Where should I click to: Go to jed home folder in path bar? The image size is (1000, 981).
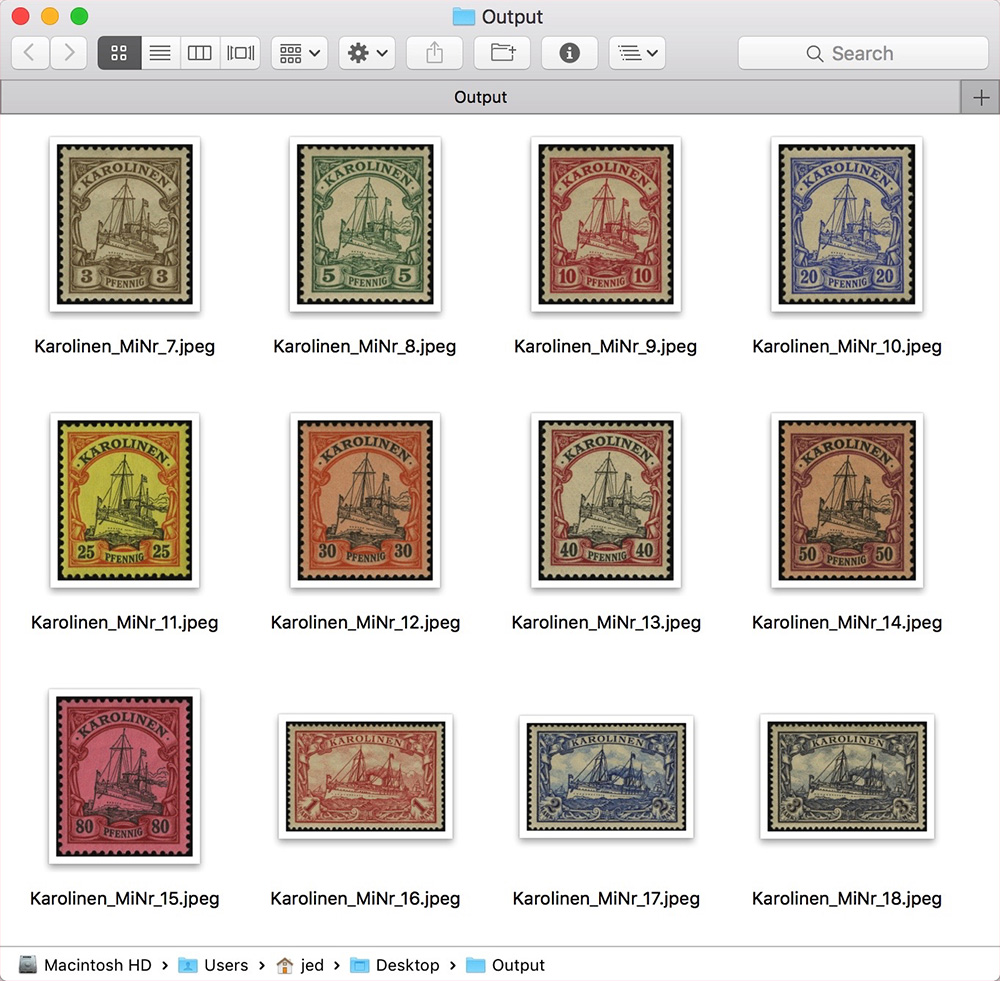pyautogui.click(x=300, y=965)
